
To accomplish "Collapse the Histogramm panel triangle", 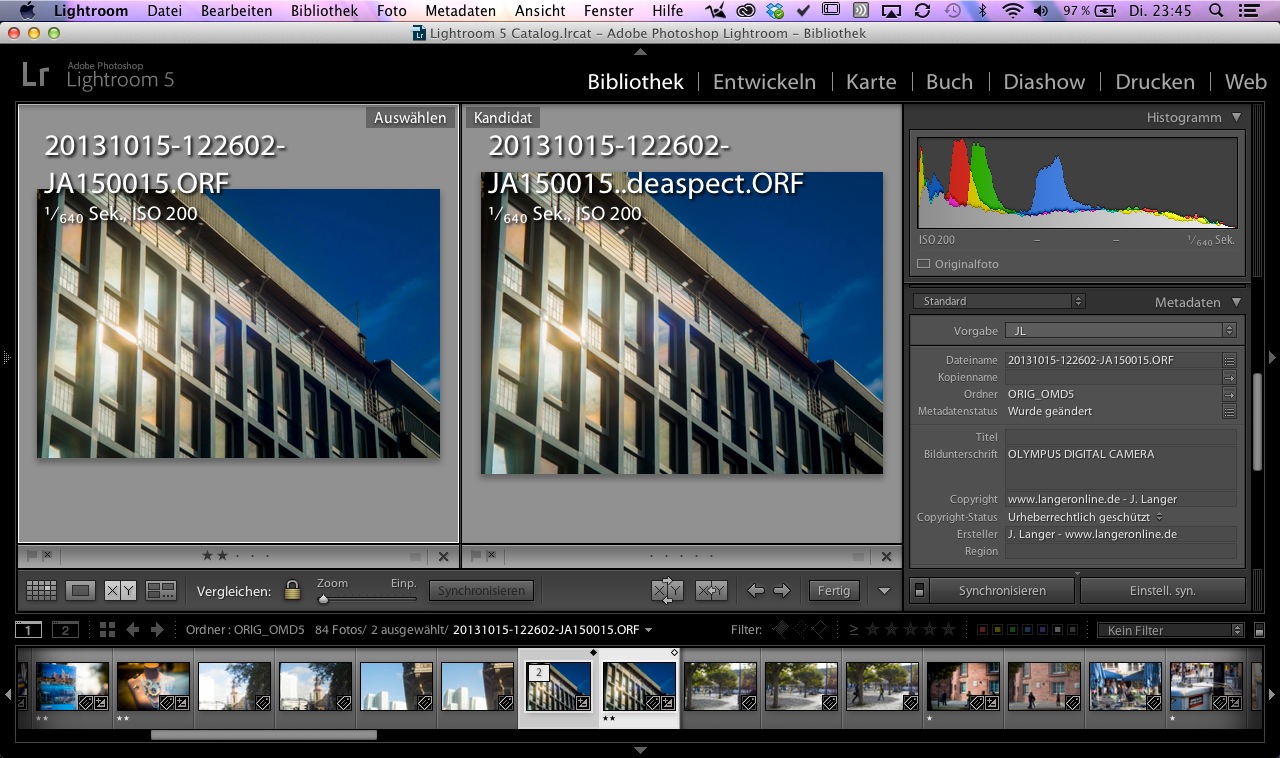I will [1237, 118].
